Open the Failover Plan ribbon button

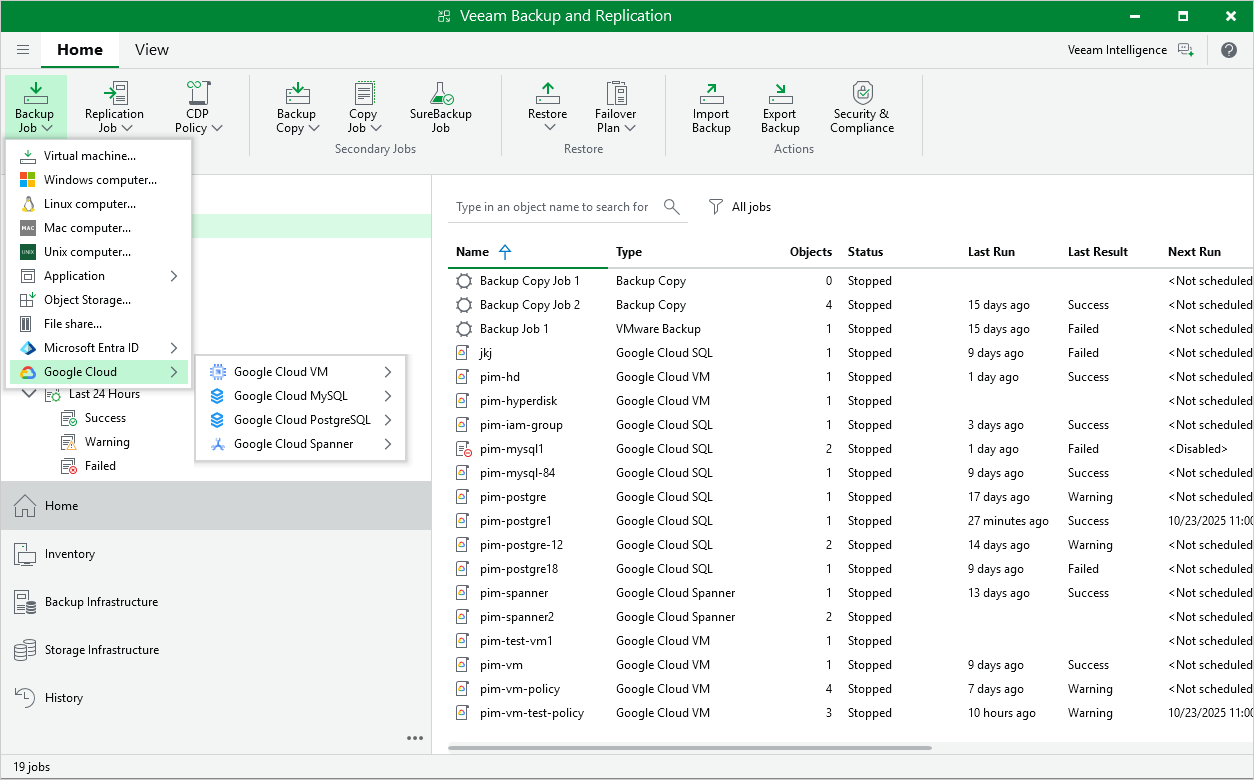616,107
